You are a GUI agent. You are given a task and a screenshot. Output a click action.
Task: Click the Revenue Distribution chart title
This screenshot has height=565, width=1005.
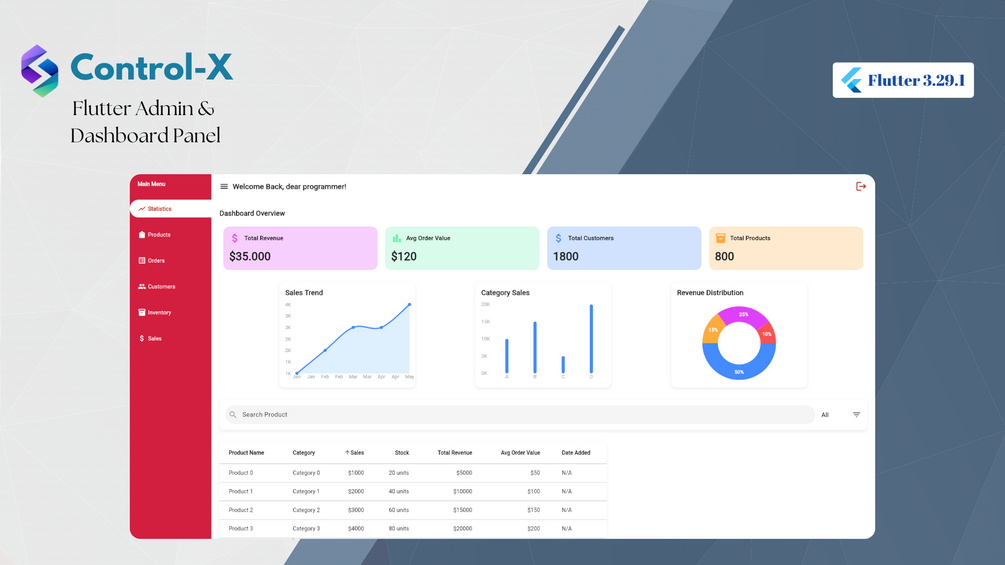coord(710,293)
